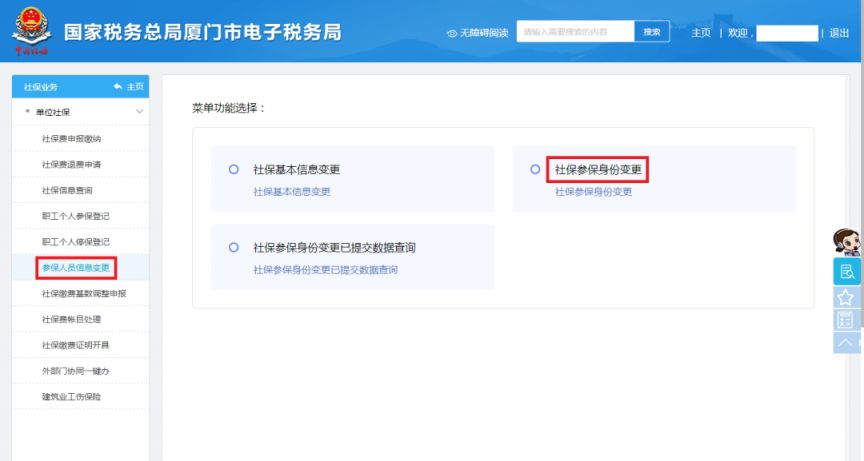
Task: Click the star favorites icon on right toolbar
Action: click(846, 297)
